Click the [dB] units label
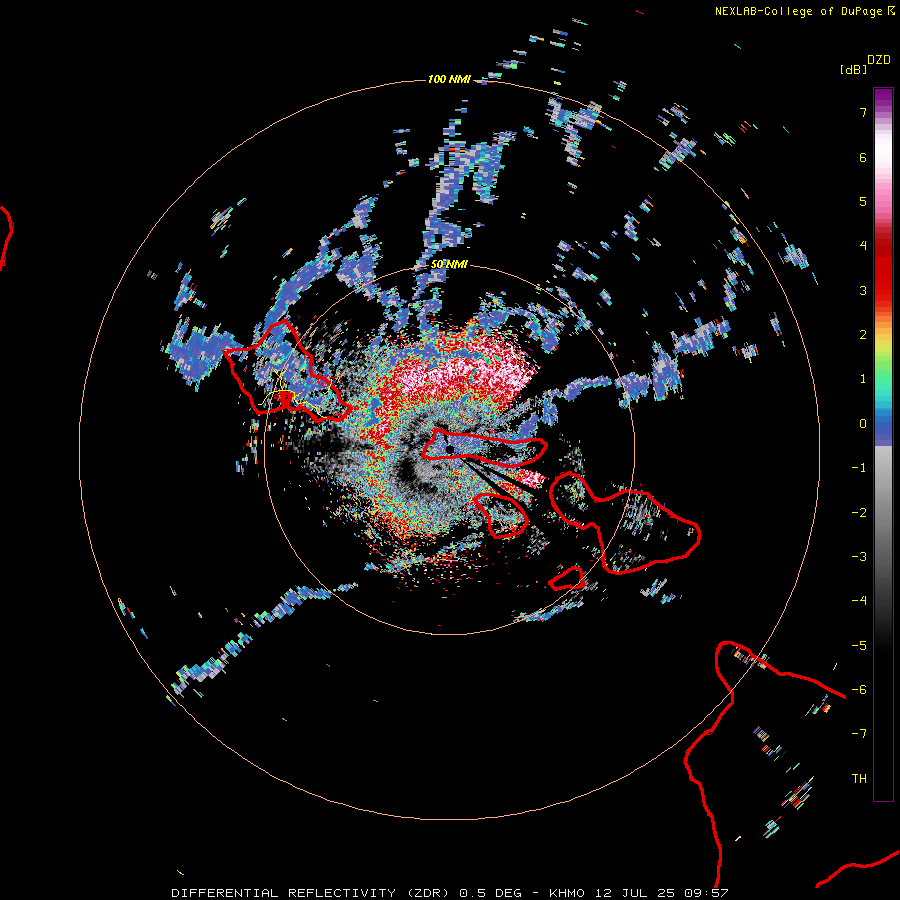This screenshot has width=900, height=900. tap(853, 70)
